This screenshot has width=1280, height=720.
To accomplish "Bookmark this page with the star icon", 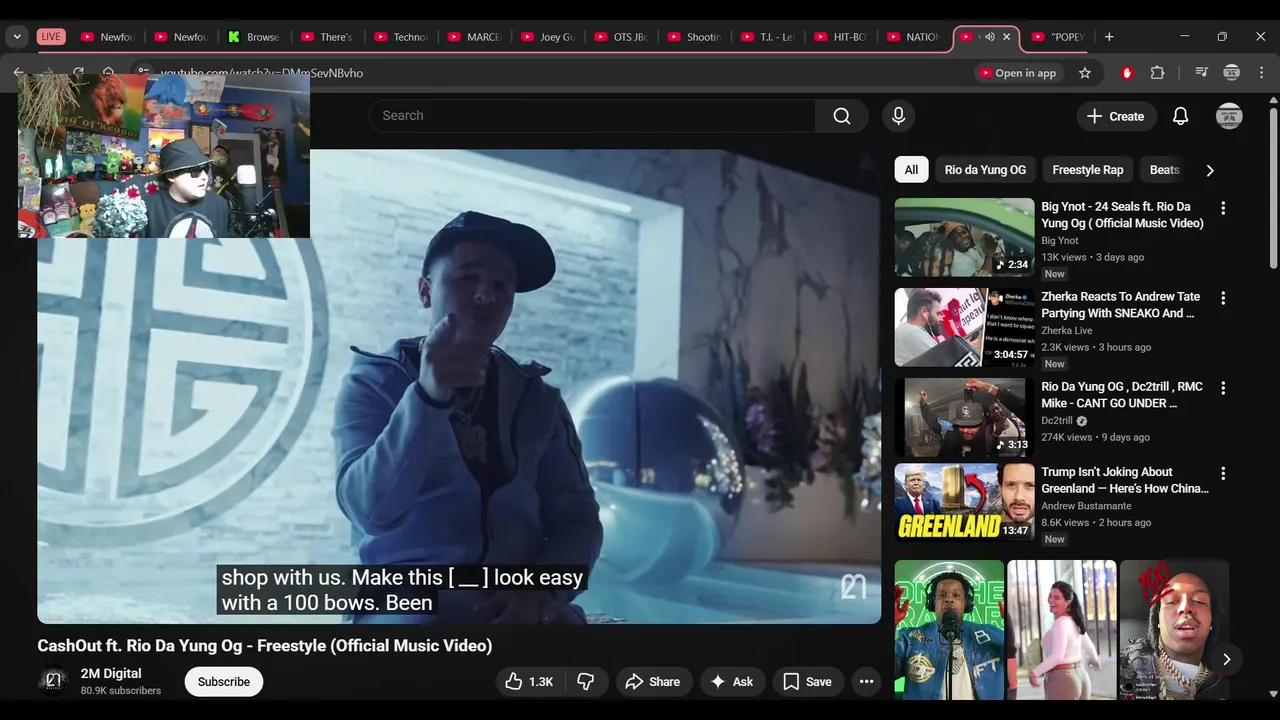I will pyautogui.click(x=1085, y=73).
